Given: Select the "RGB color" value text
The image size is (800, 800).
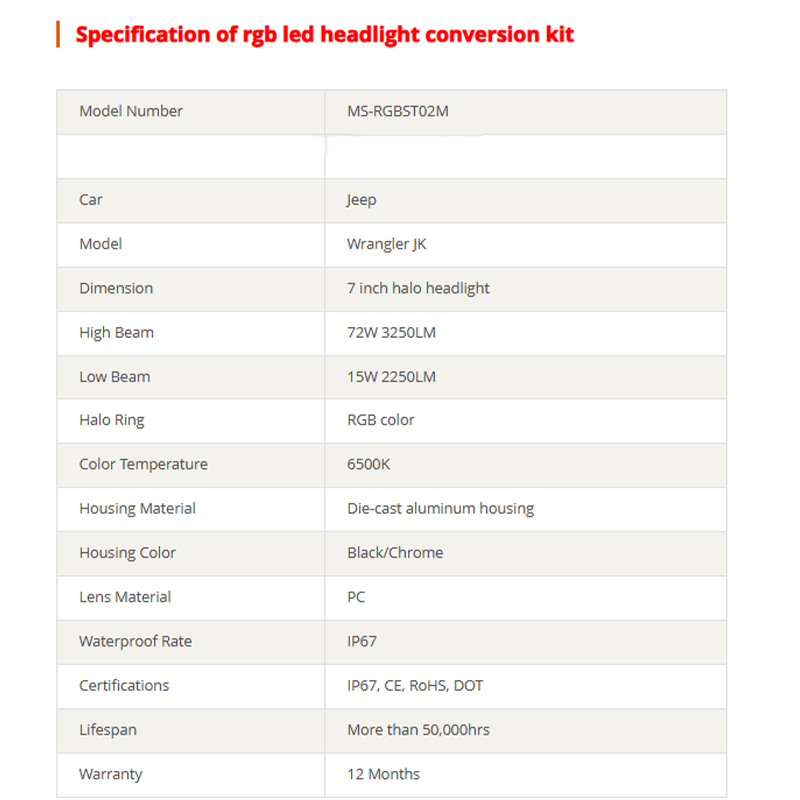Looking at the screenshot, I should (381, 420).
